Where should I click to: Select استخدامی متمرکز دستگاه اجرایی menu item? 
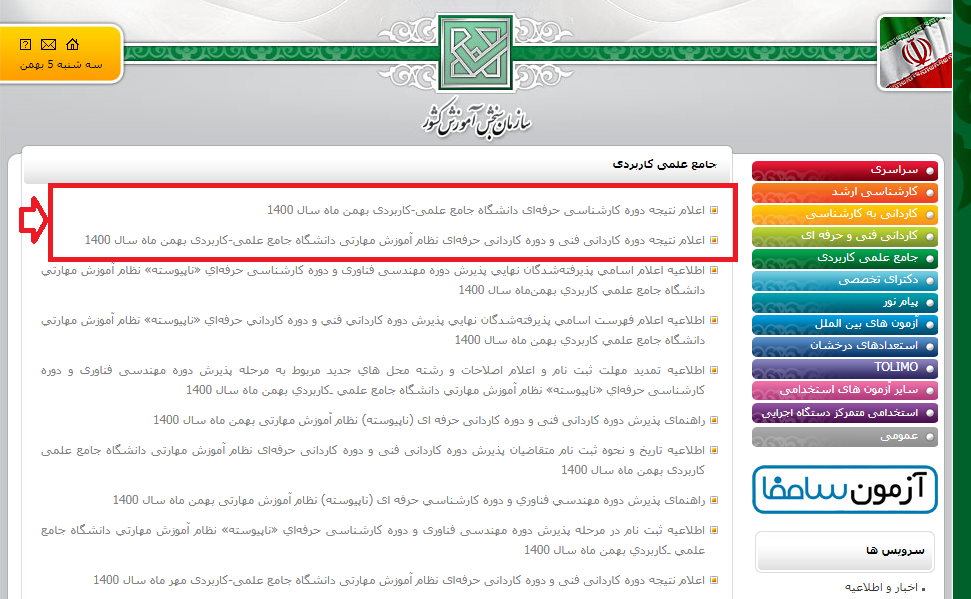tap(845, 412)
